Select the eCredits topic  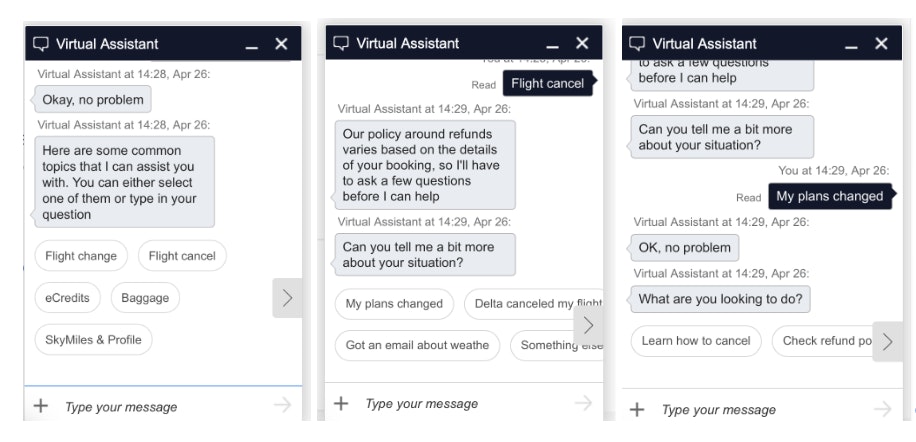[68, 298]
